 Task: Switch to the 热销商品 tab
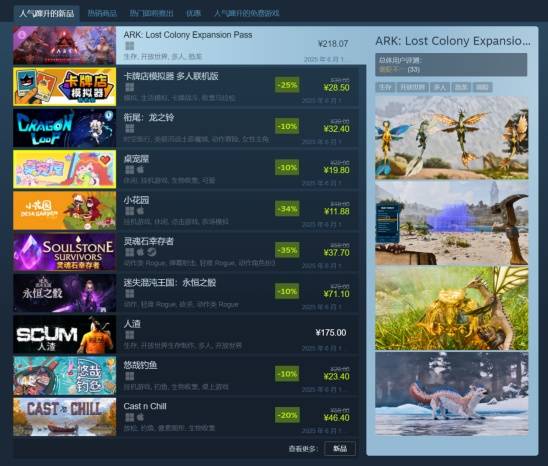tap(102, 13)
